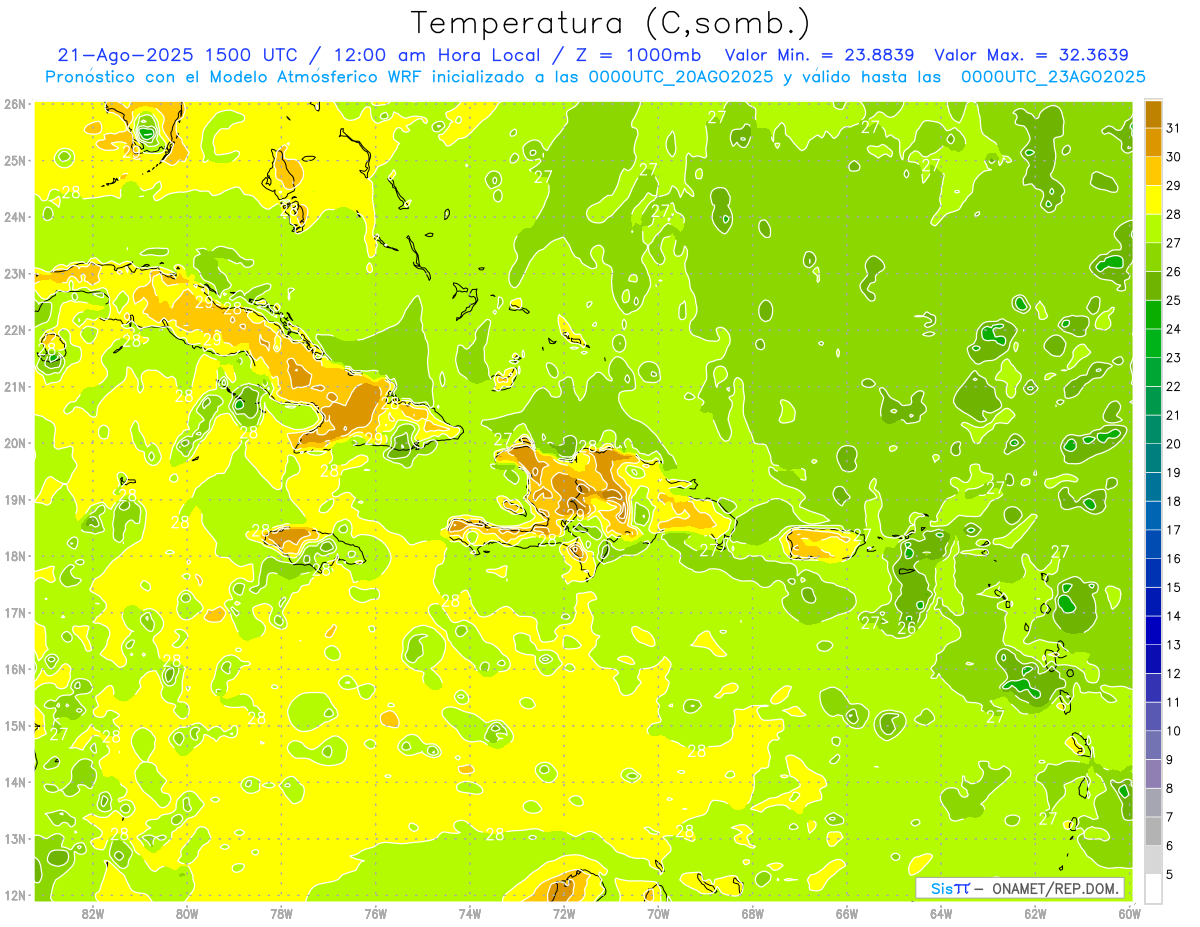Image resolution: width=1200 pixels, height=927 pixels.
Task: Click the "ONAMET/REP.DOM." credit label
Action: (1056, 888)
